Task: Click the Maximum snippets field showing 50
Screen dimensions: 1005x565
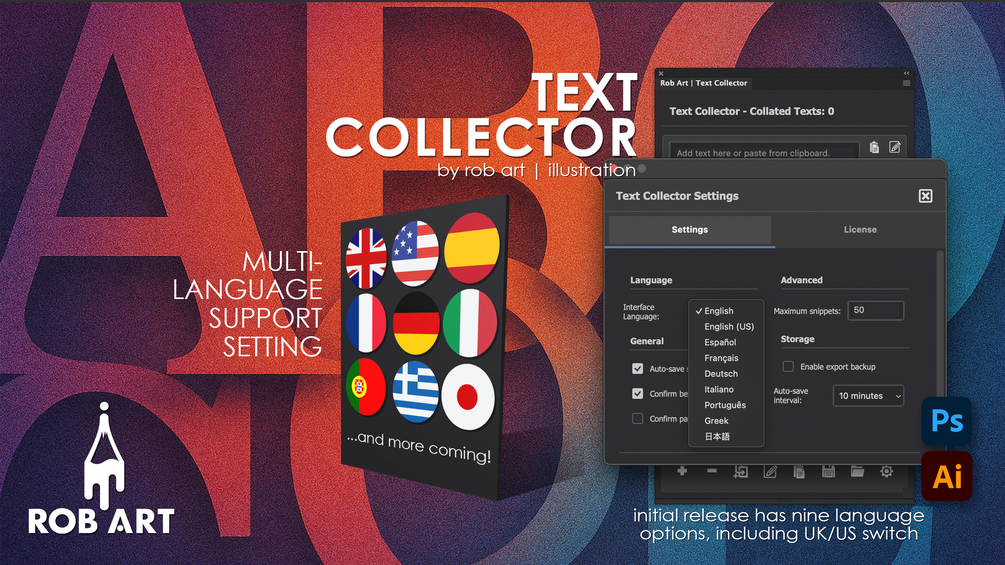Action: click(x=876, y=310)
